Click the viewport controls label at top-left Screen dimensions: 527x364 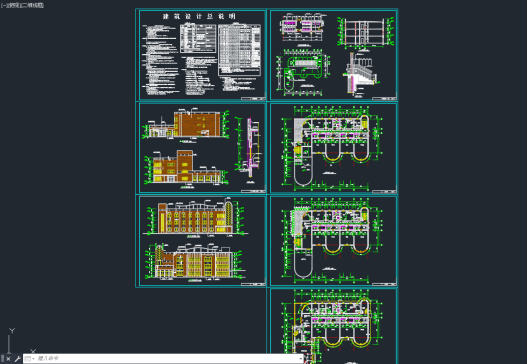[x=22, y=5]
